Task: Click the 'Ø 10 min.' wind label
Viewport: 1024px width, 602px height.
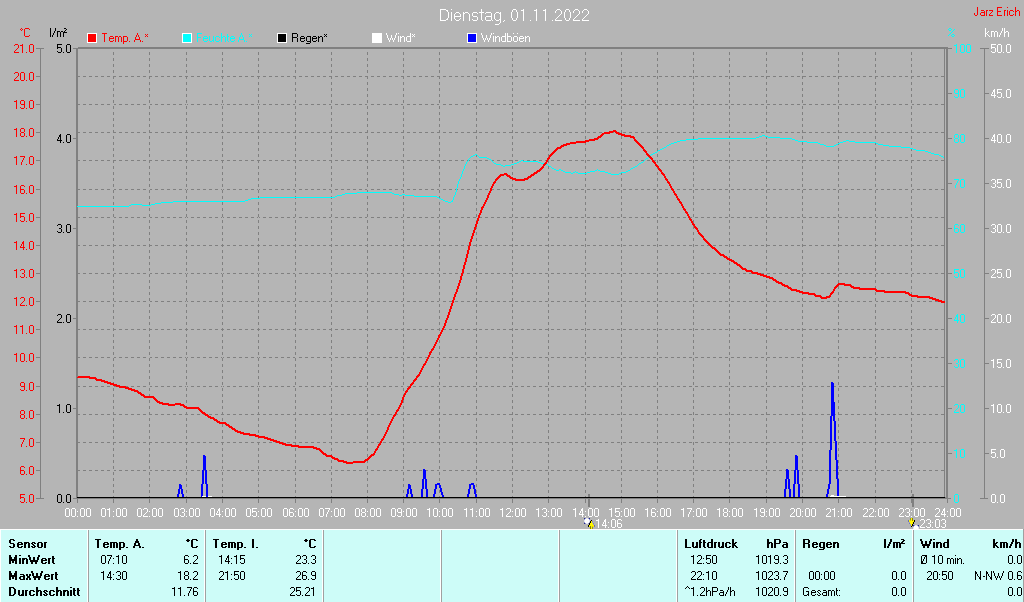Action: (x=942, y=560)
